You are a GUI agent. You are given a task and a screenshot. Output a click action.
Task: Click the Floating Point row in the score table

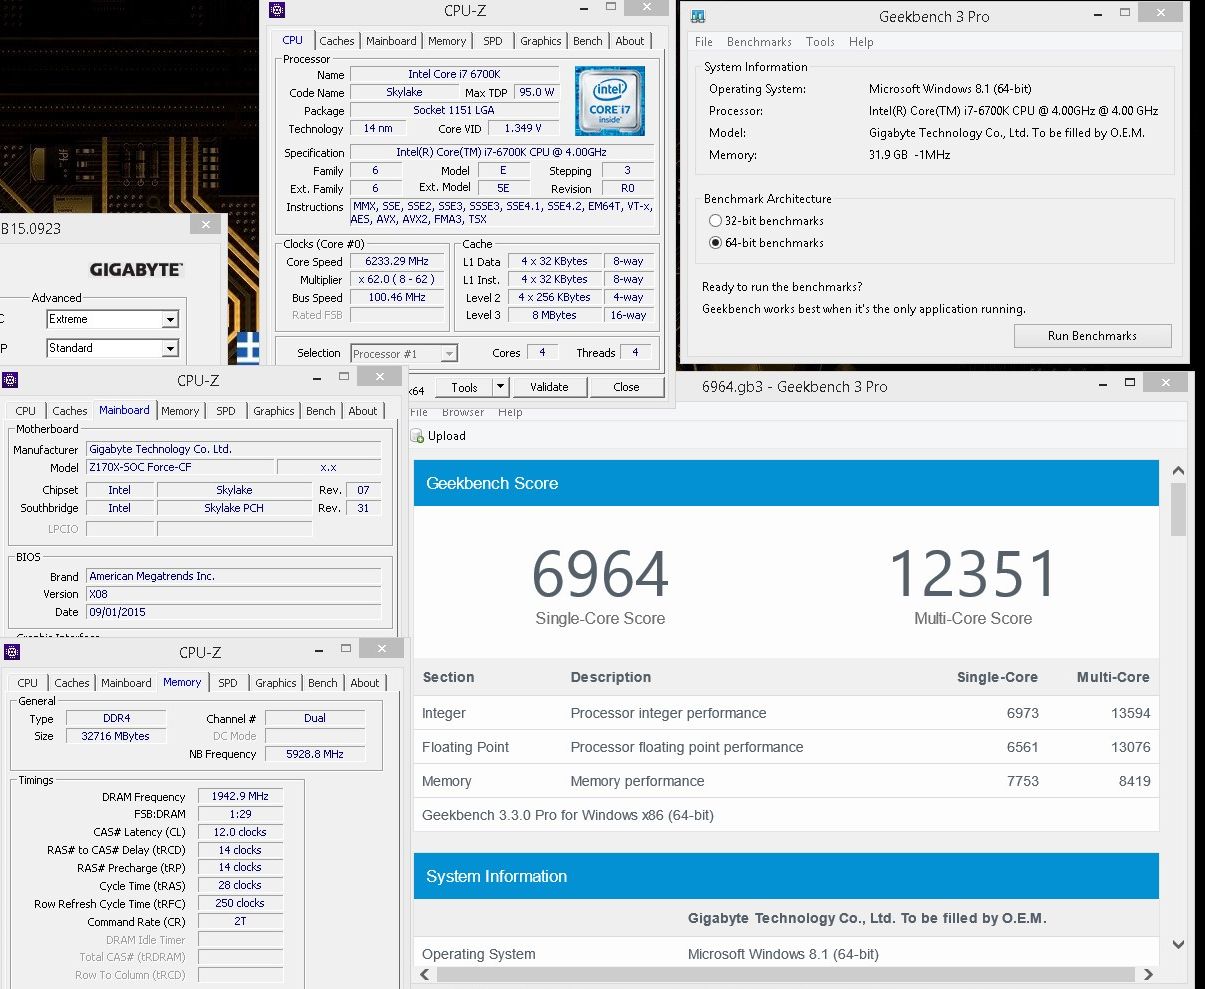point(786,747)
